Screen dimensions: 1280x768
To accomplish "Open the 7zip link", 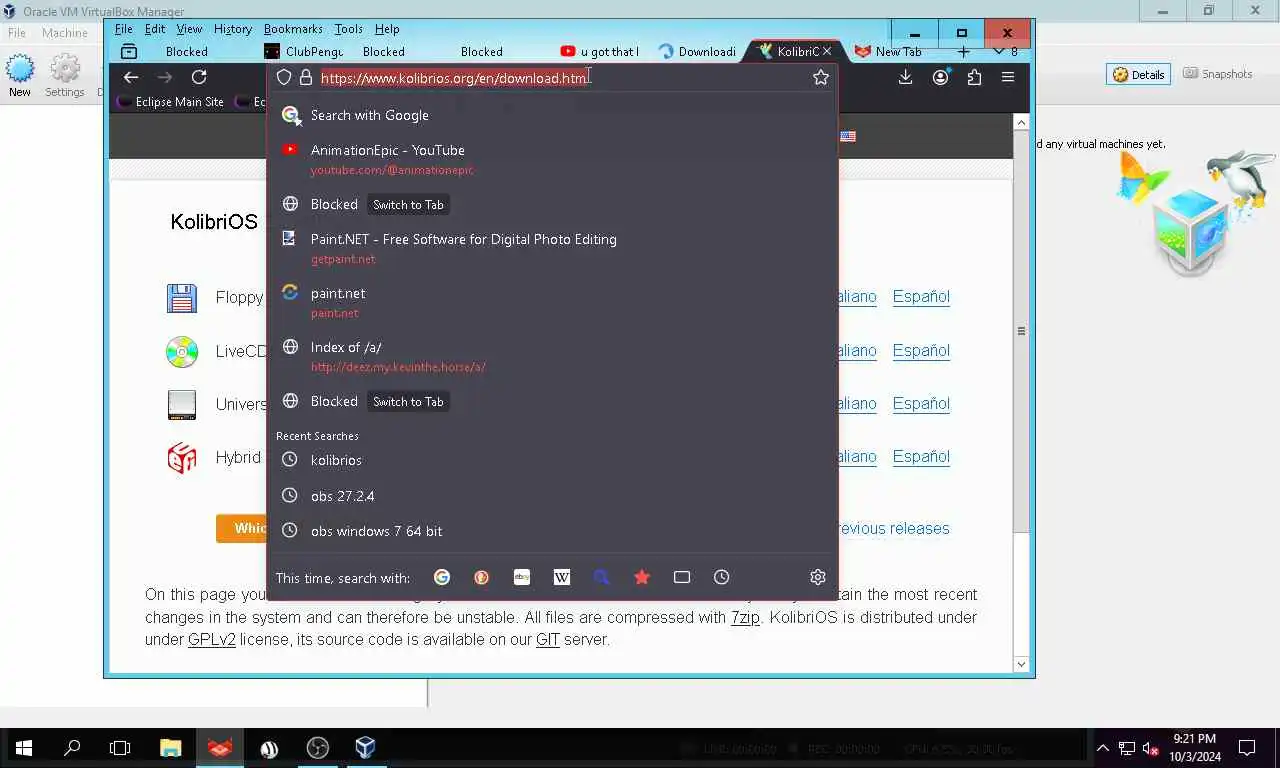I will [x=745, y=617].
